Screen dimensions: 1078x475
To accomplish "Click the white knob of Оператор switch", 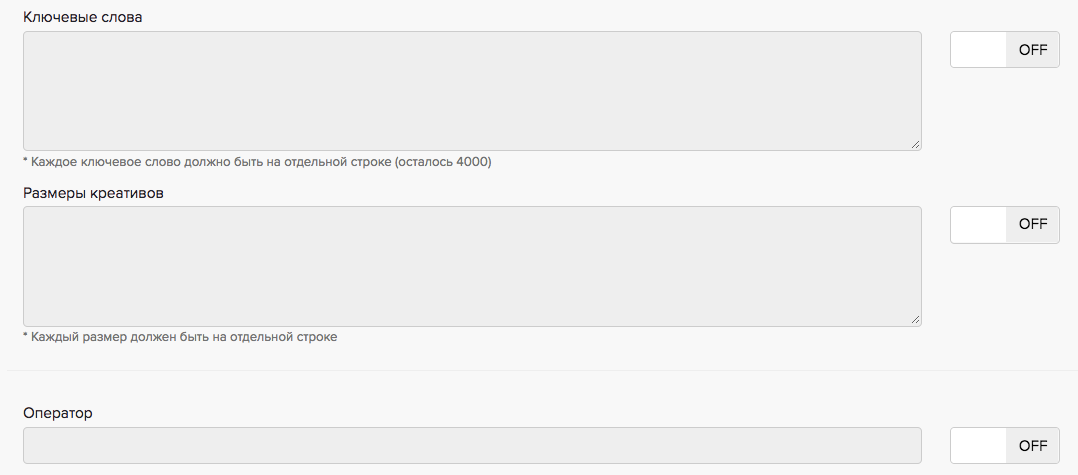I will [x=978, y=446].
